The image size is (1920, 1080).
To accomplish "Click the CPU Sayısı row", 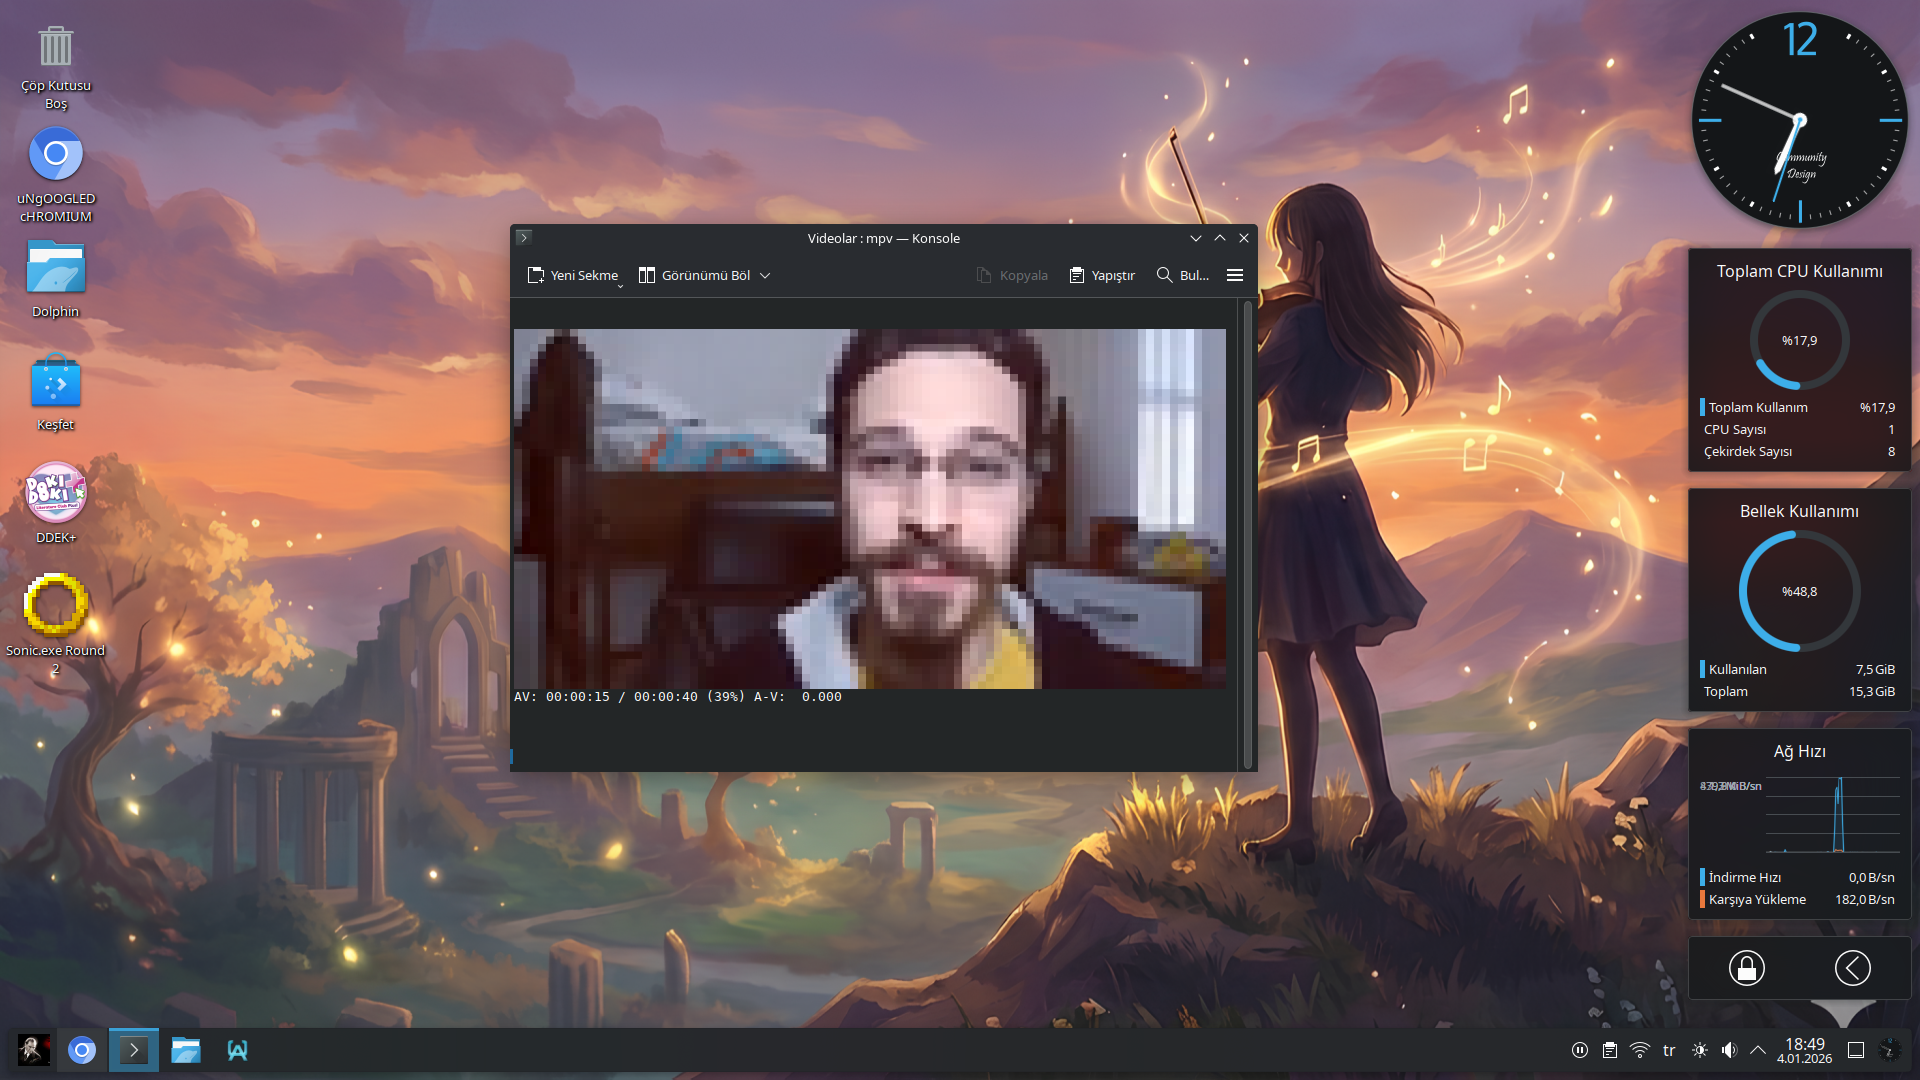I will [x=1799, y=429].
